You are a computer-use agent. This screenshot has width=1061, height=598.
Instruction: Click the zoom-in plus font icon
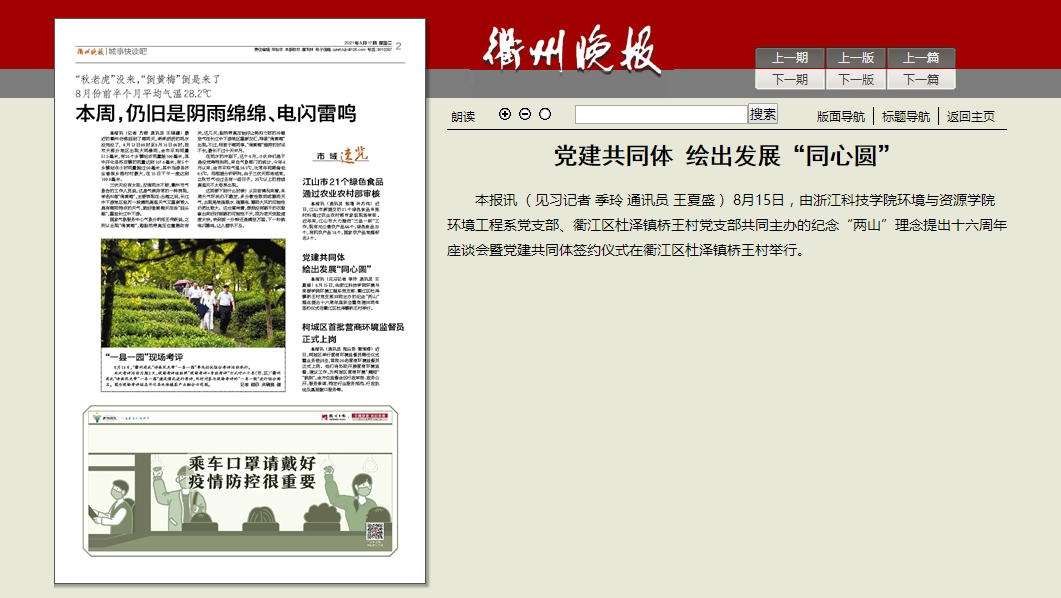(505, 114)
